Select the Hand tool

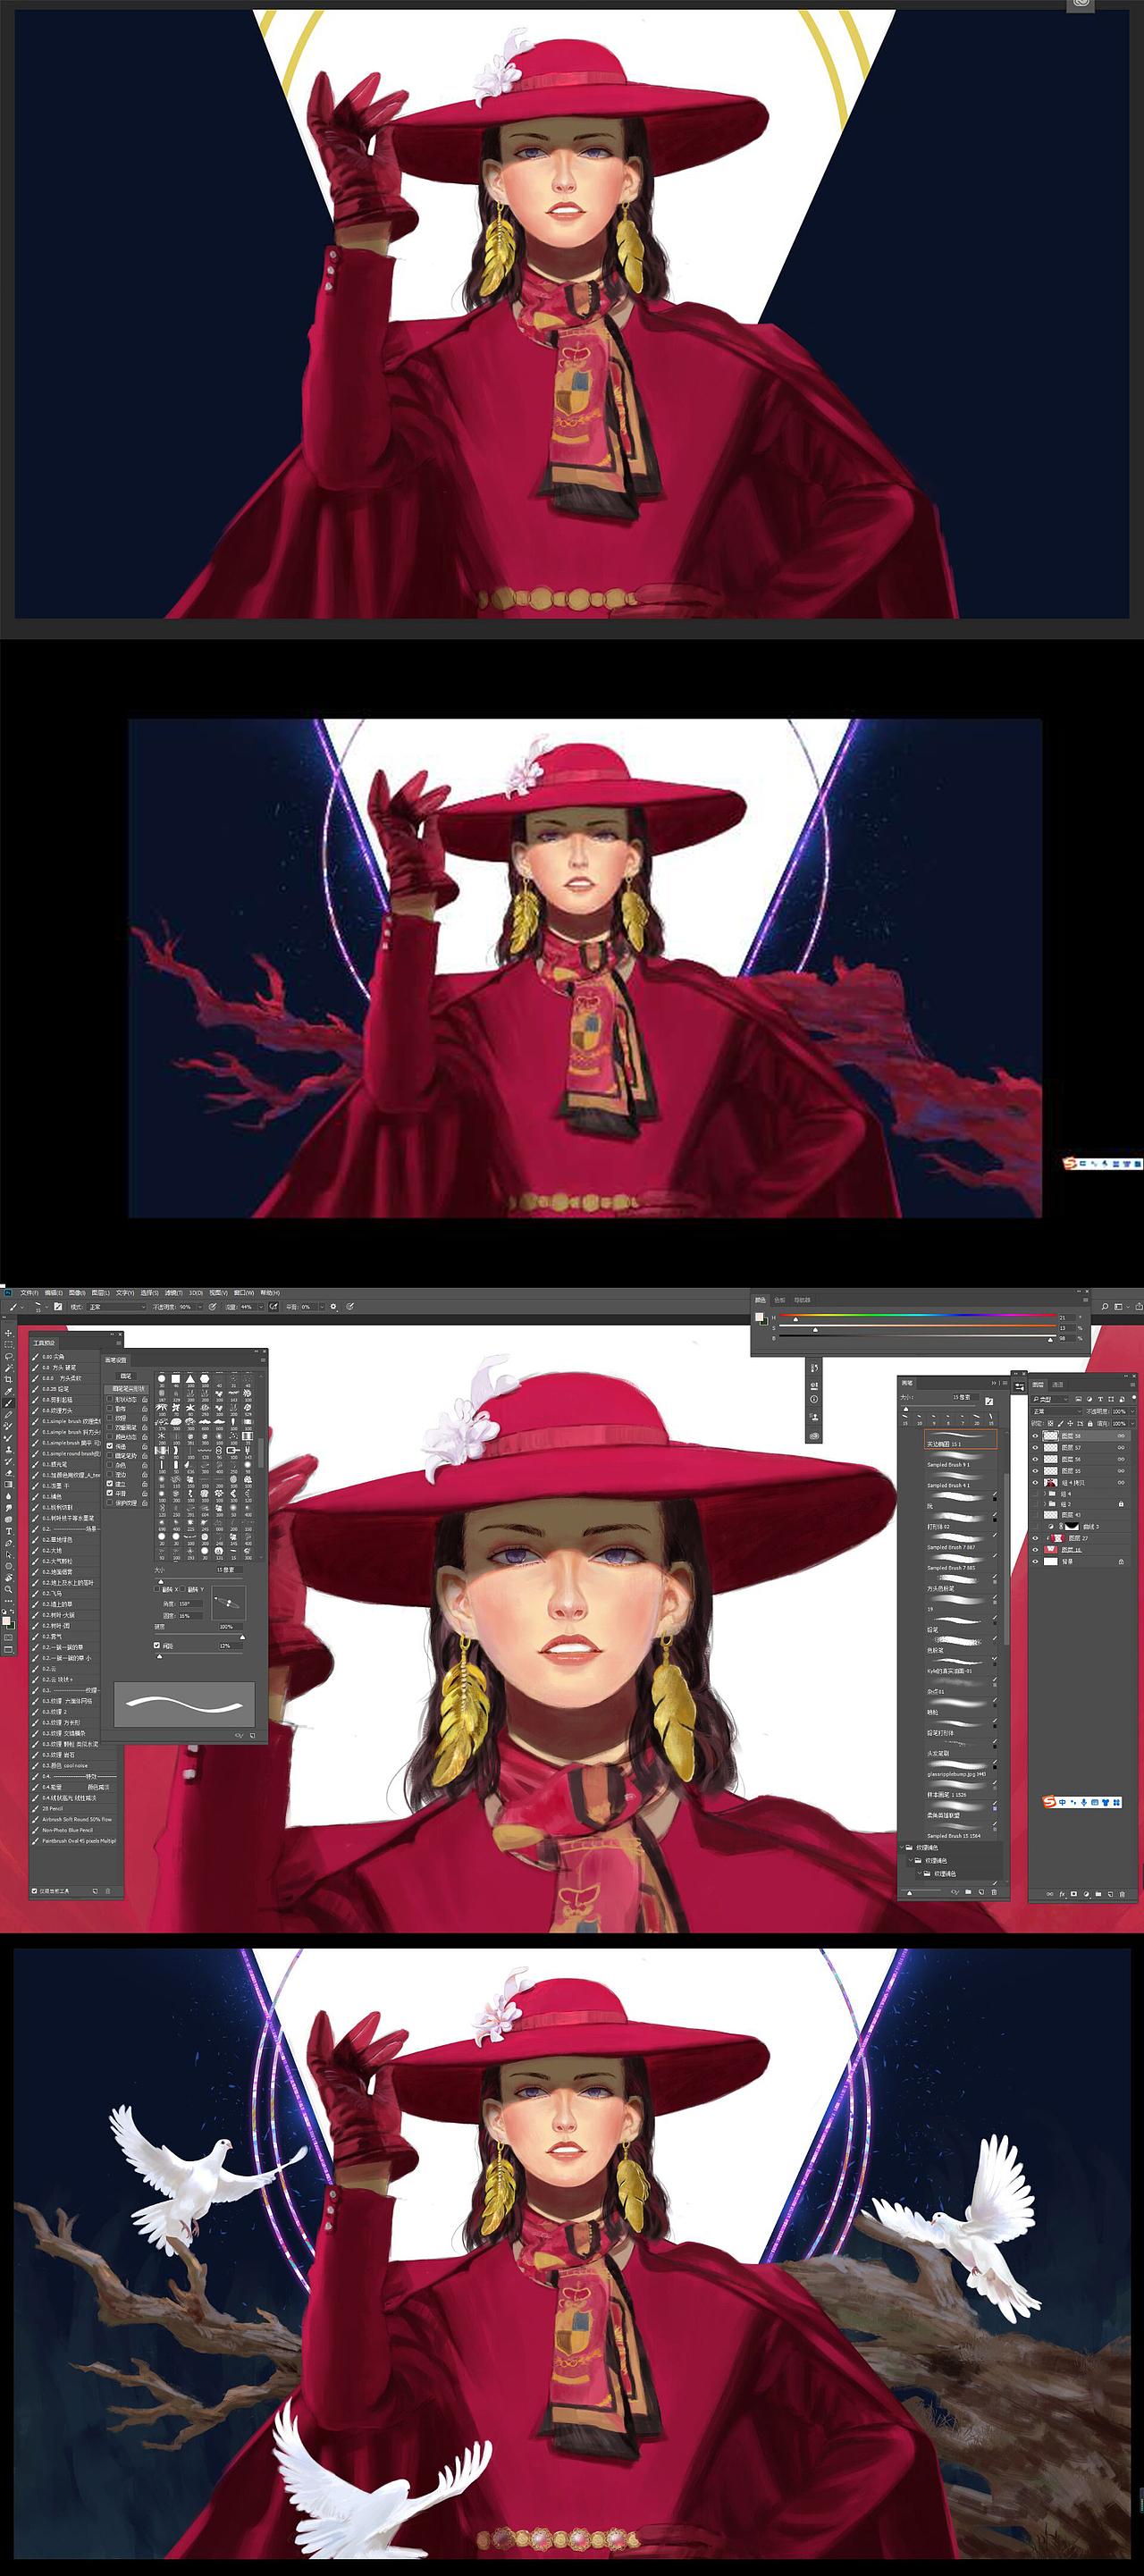tap(8, 1578)
